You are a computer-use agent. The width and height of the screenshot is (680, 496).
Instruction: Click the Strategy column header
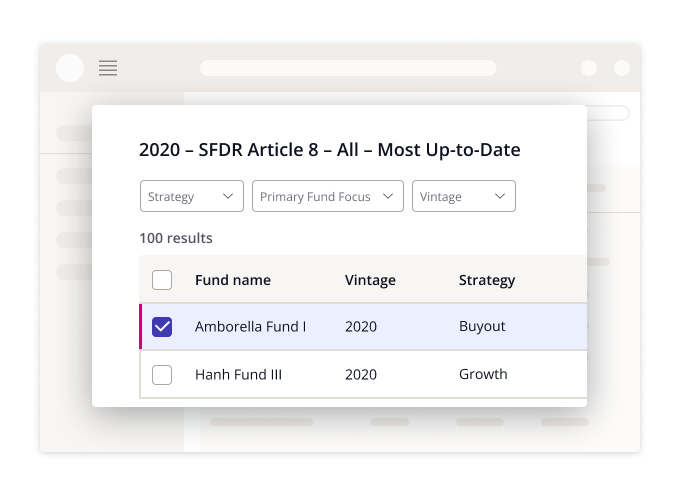pos(487,280)
